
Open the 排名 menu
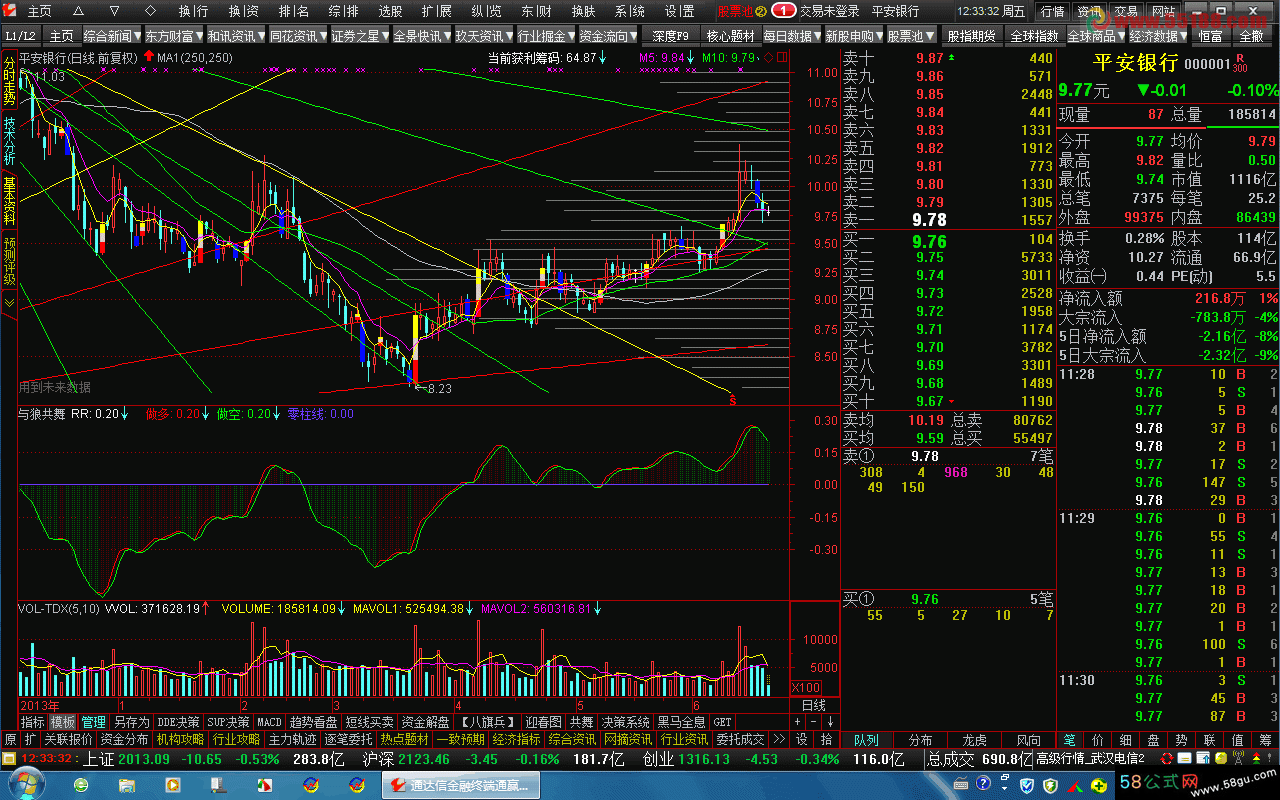point(294,11)
